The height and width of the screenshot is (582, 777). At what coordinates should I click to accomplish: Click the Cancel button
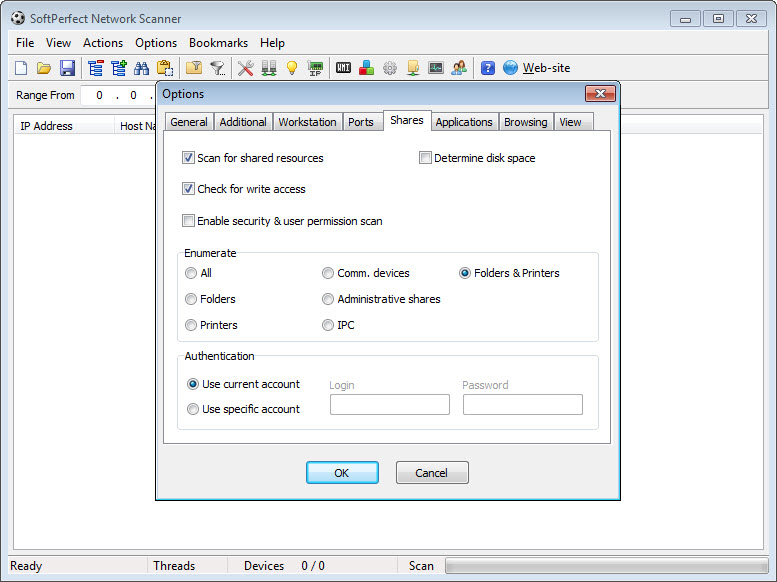tap(432, 473)
